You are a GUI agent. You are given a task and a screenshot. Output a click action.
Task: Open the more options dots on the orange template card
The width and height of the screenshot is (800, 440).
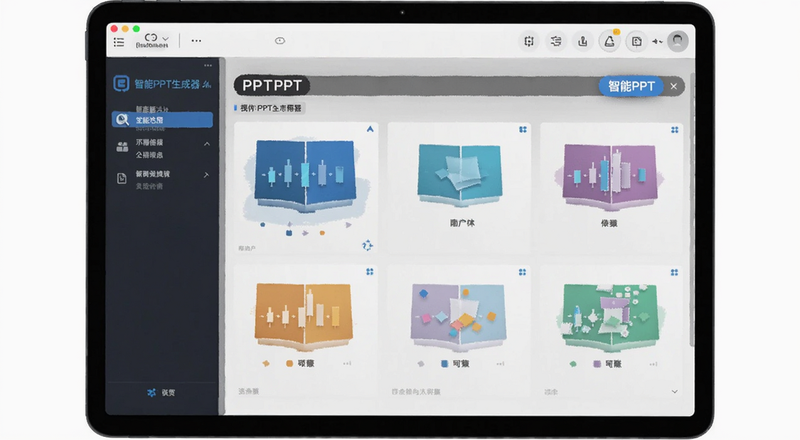coord(347,363)
